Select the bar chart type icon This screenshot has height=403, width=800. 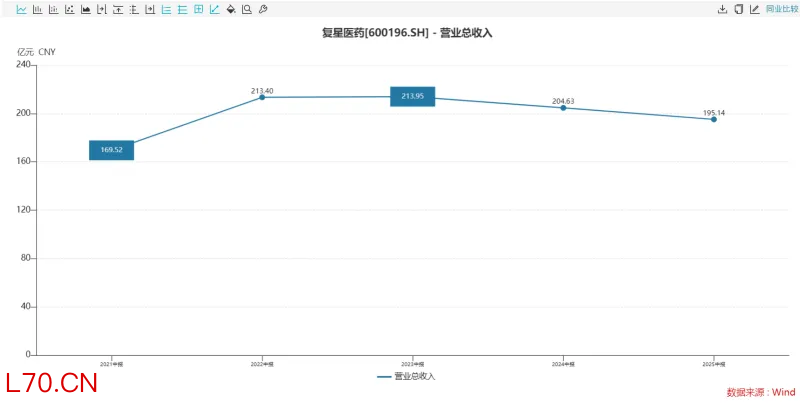[x=37, y=9]
